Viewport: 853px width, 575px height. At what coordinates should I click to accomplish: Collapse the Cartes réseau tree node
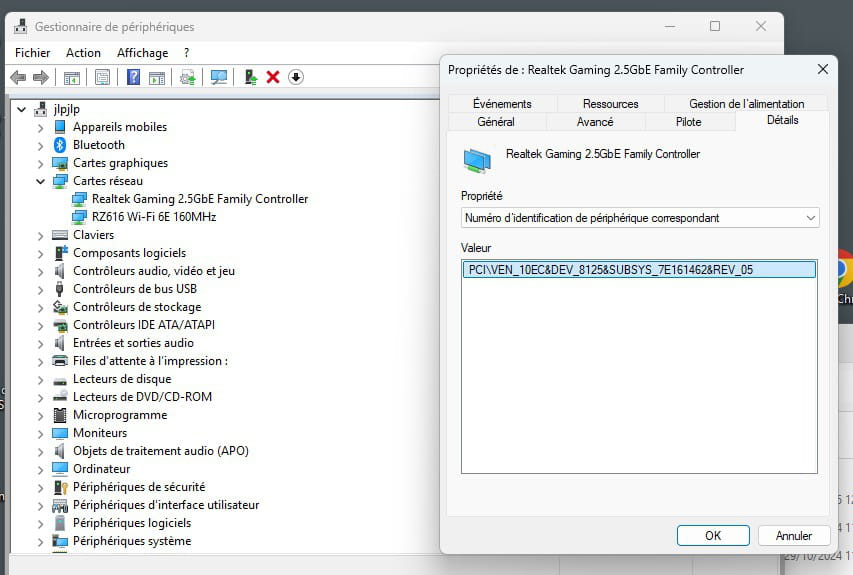click(x=40, y=181)
